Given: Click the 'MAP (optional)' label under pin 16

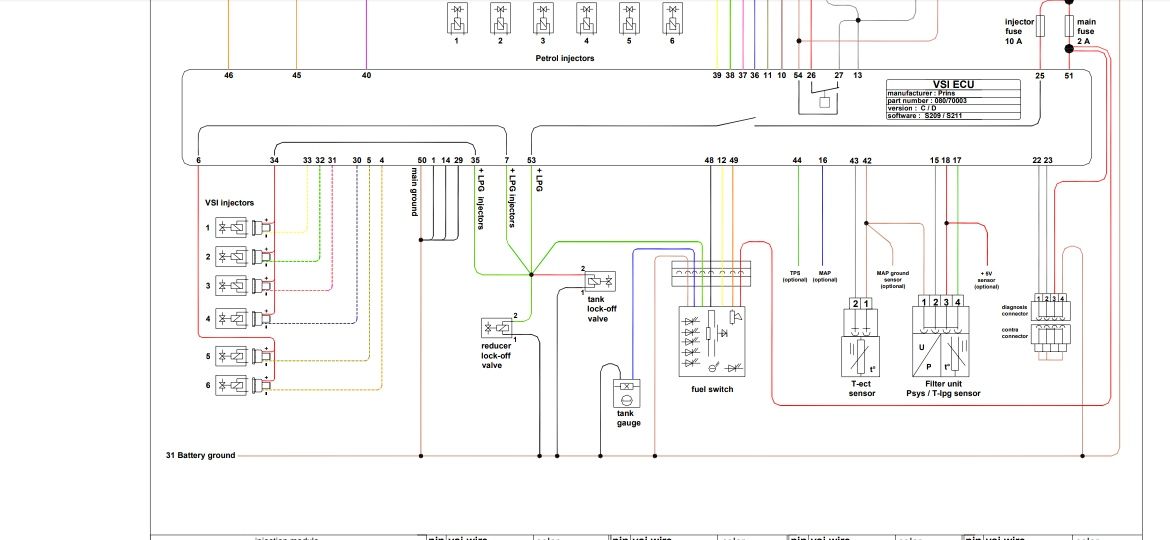Looking at the screenshot, I should click(x=825, y=276).
